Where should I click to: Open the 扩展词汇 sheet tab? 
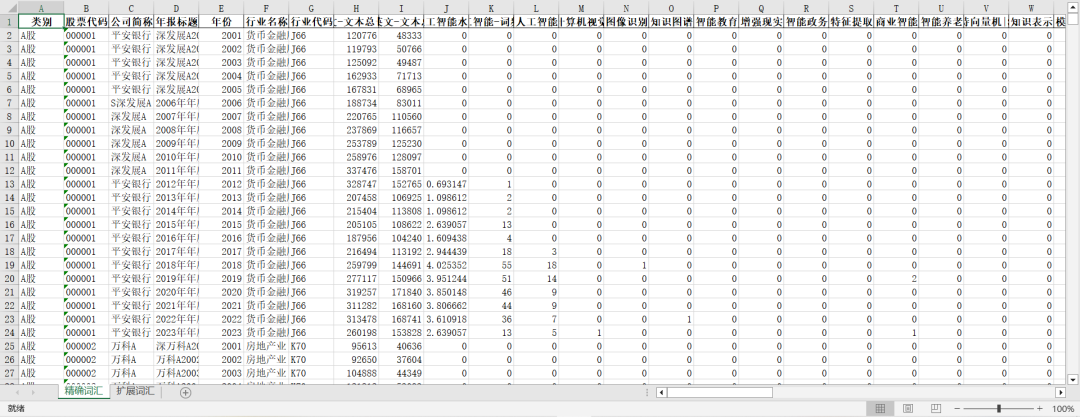pos(135,391)
